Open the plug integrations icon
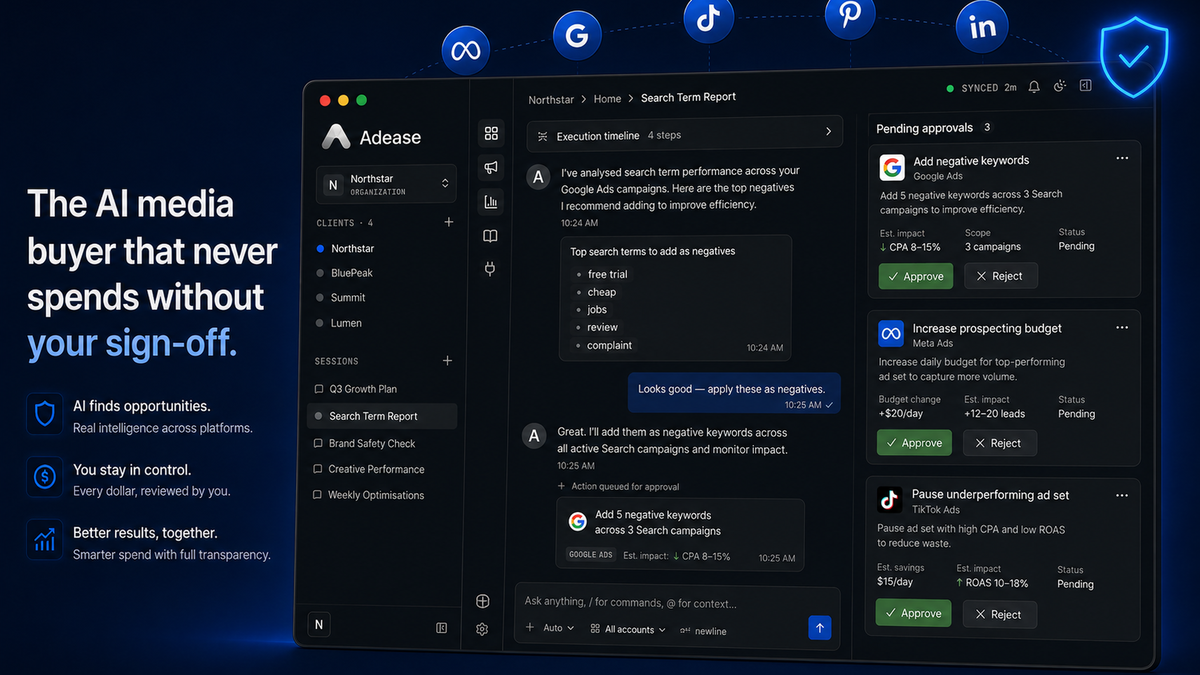 coord(490,269)
